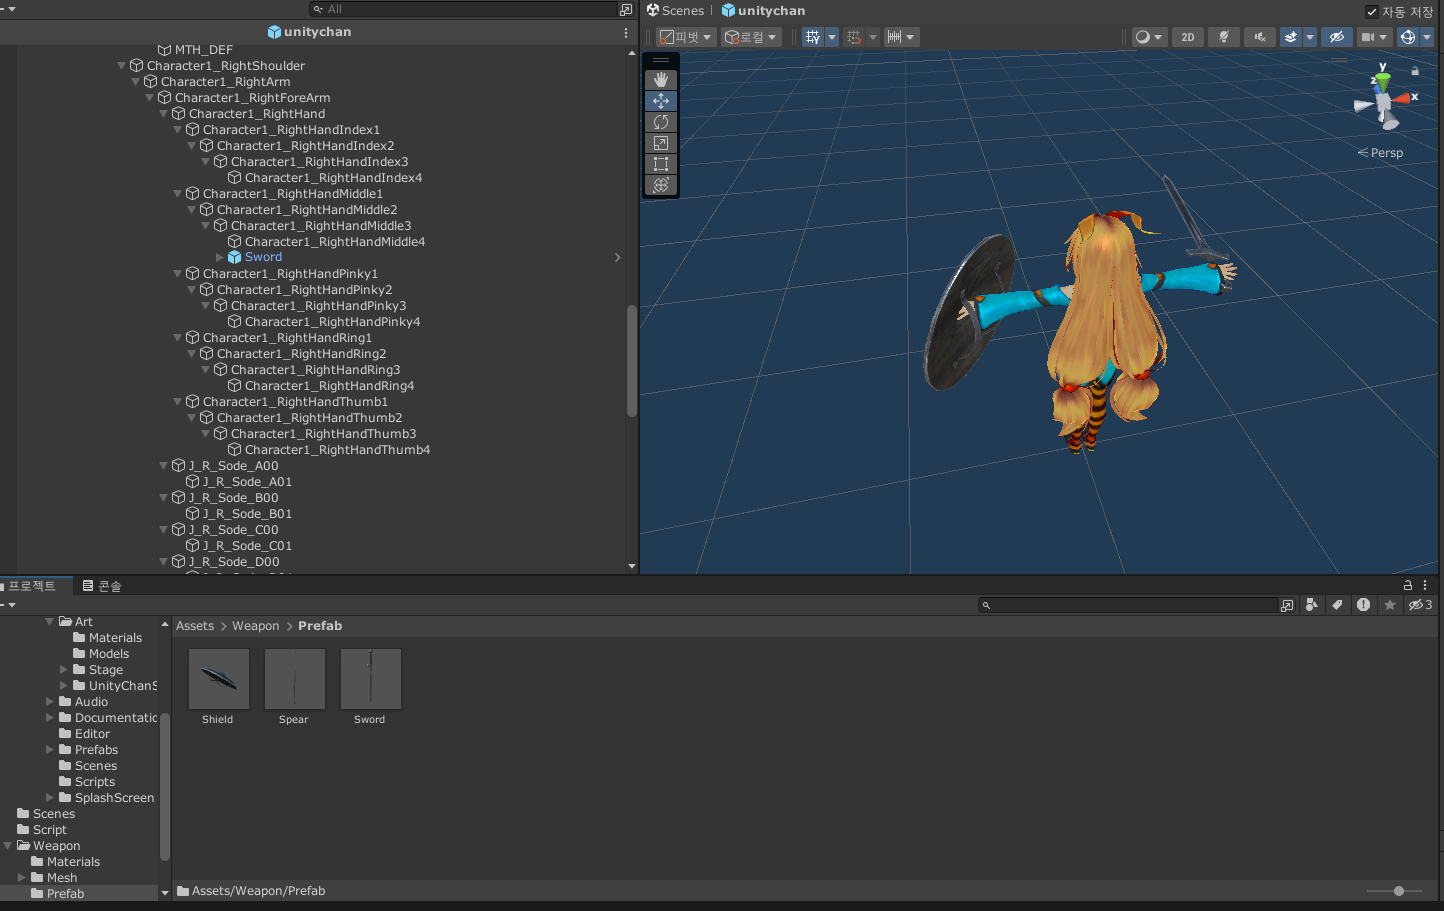Toggle hidden objects visibility in scene

click(1336, 37)
